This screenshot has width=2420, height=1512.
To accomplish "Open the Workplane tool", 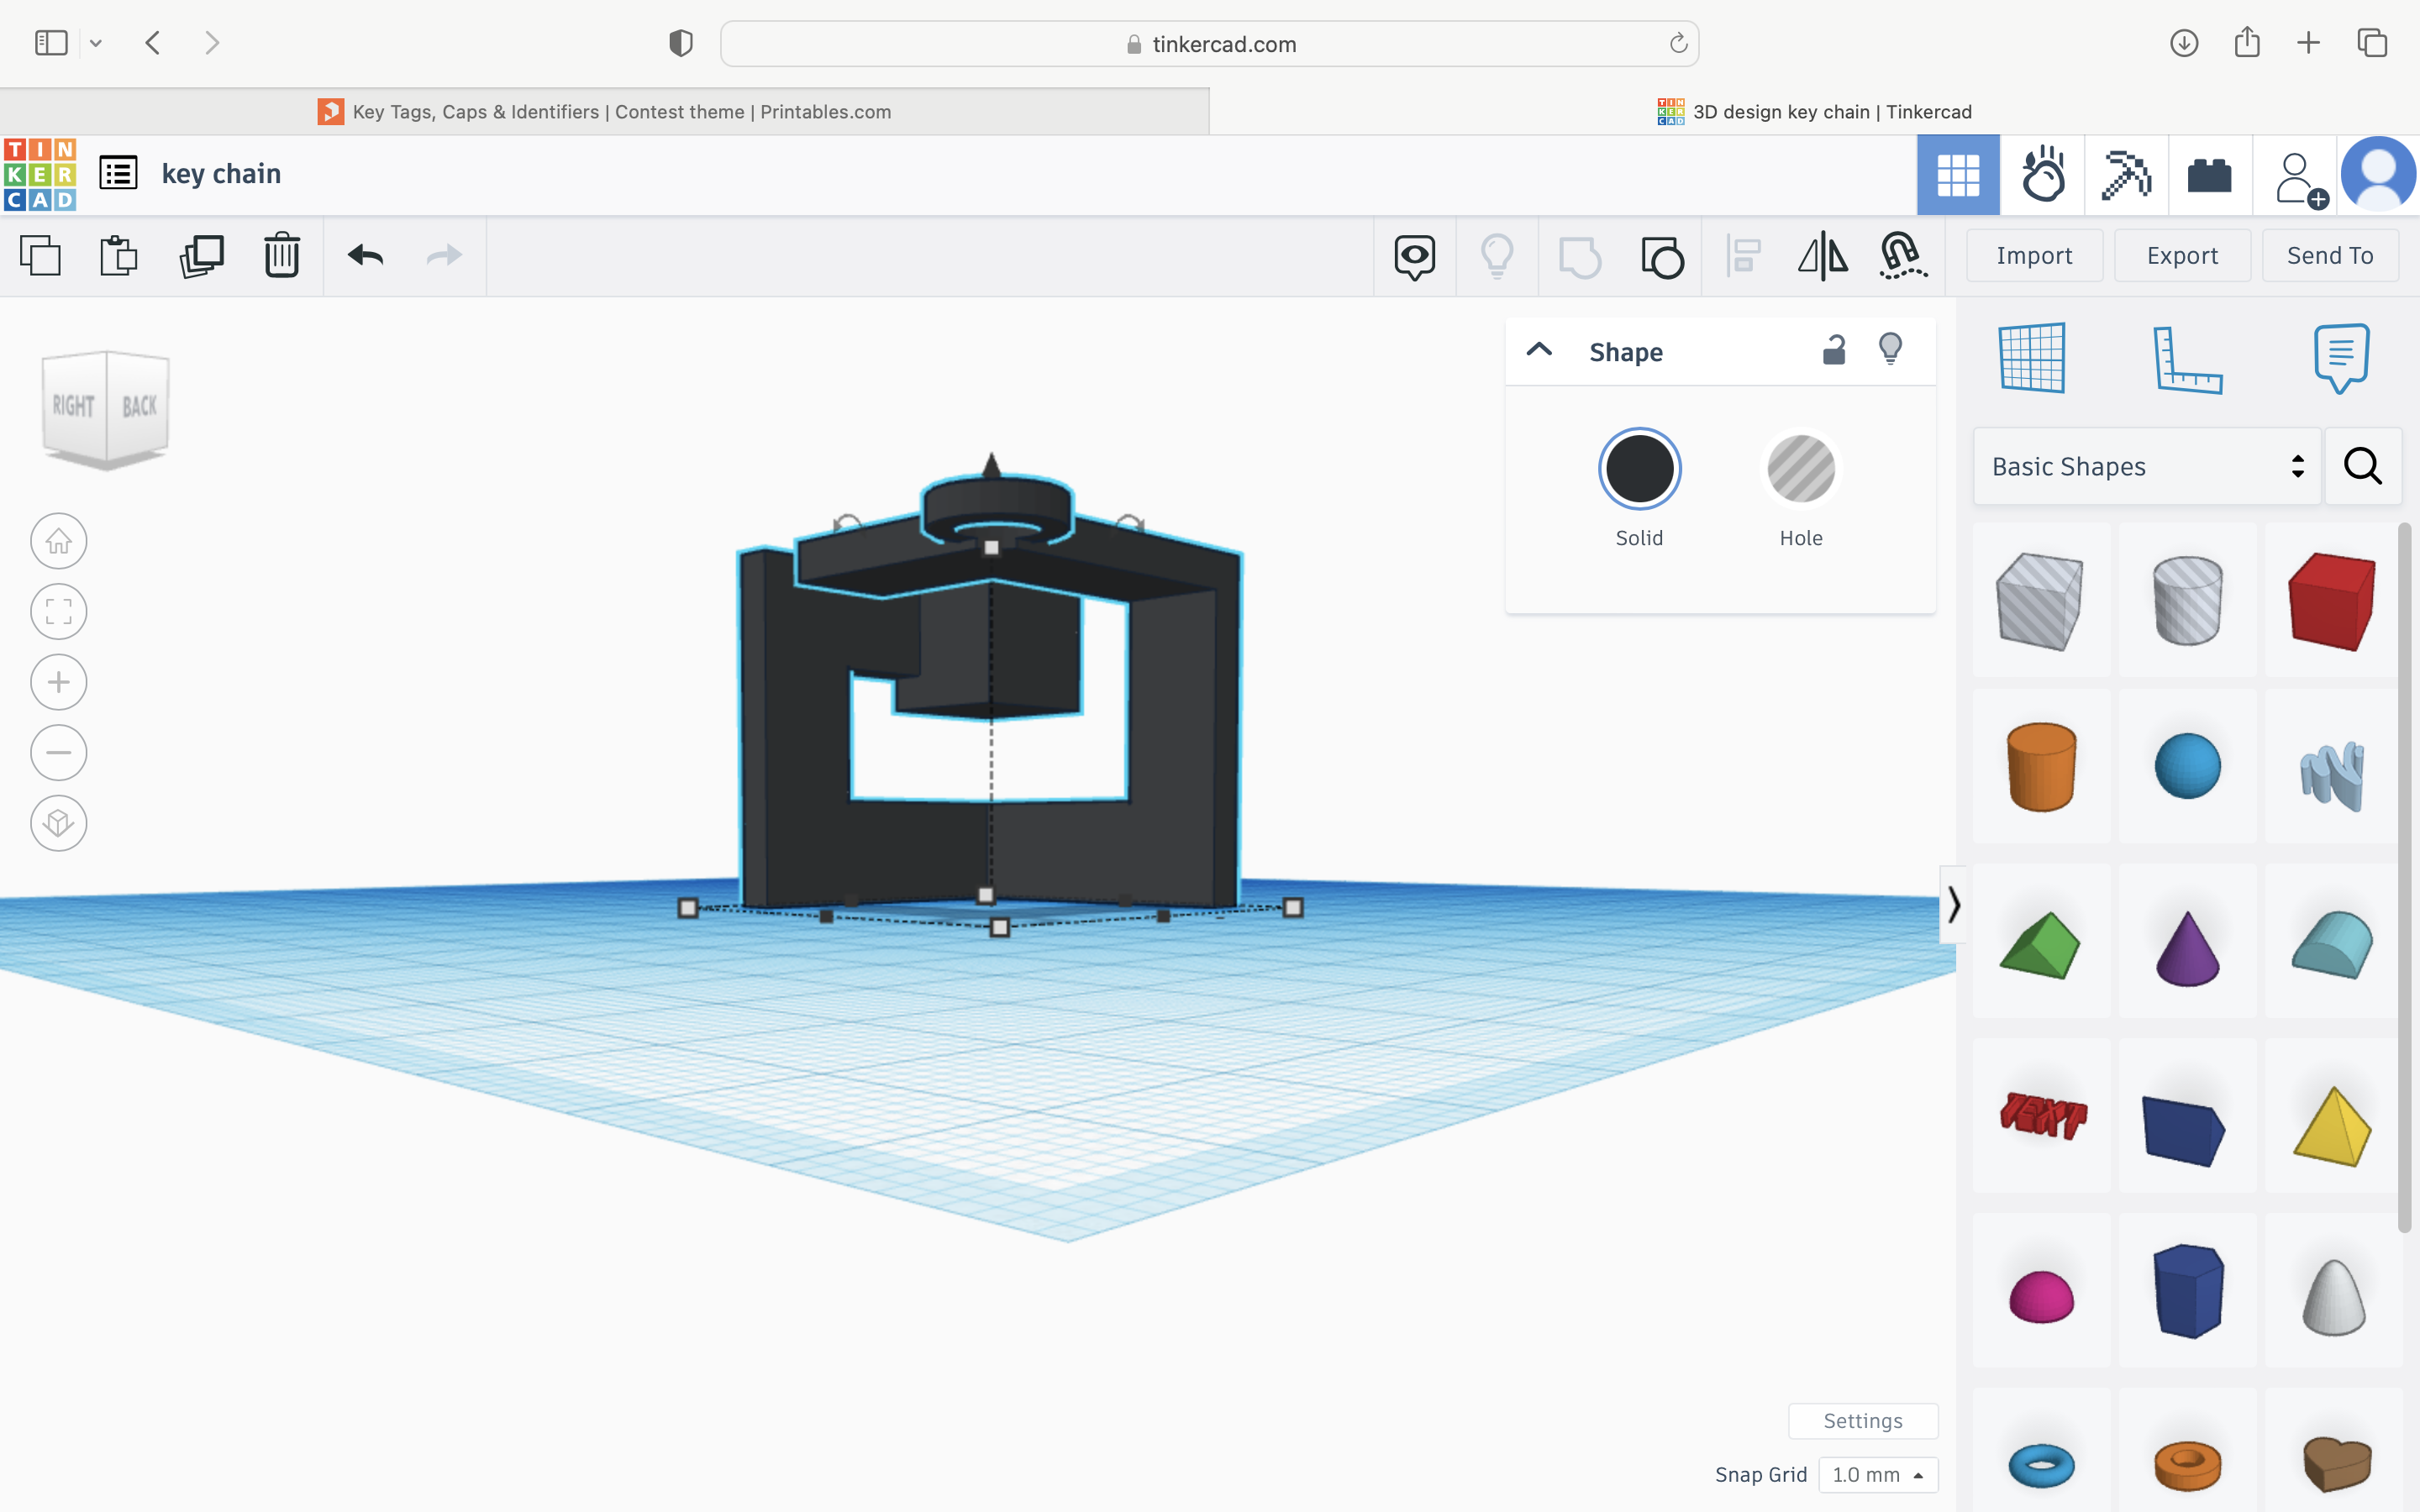I will [2031, 358].
